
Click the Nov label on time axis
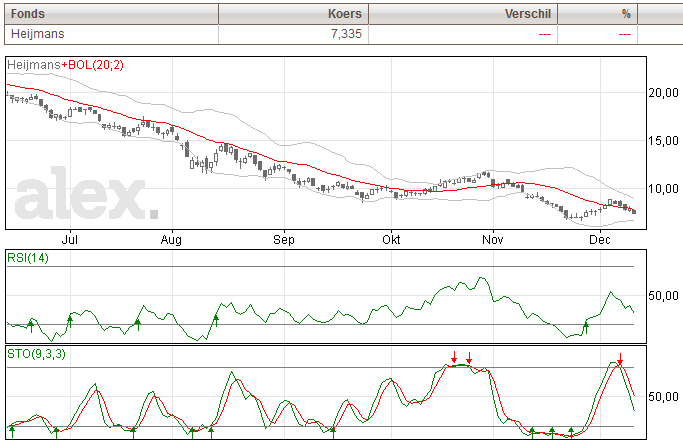[493, 240]
